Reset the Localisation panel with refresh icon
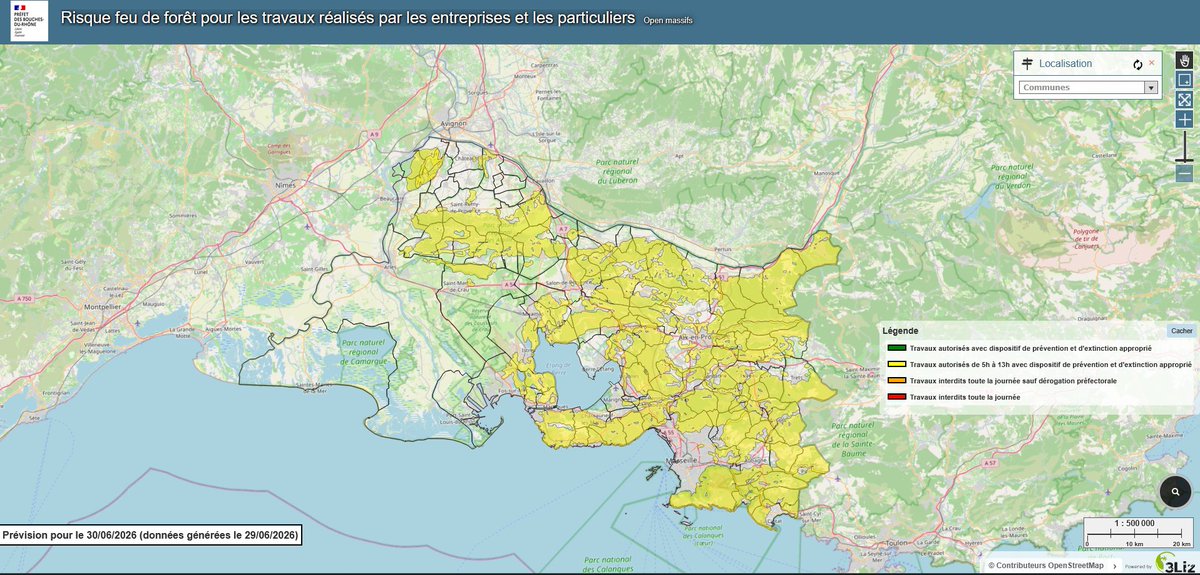 1138,64
